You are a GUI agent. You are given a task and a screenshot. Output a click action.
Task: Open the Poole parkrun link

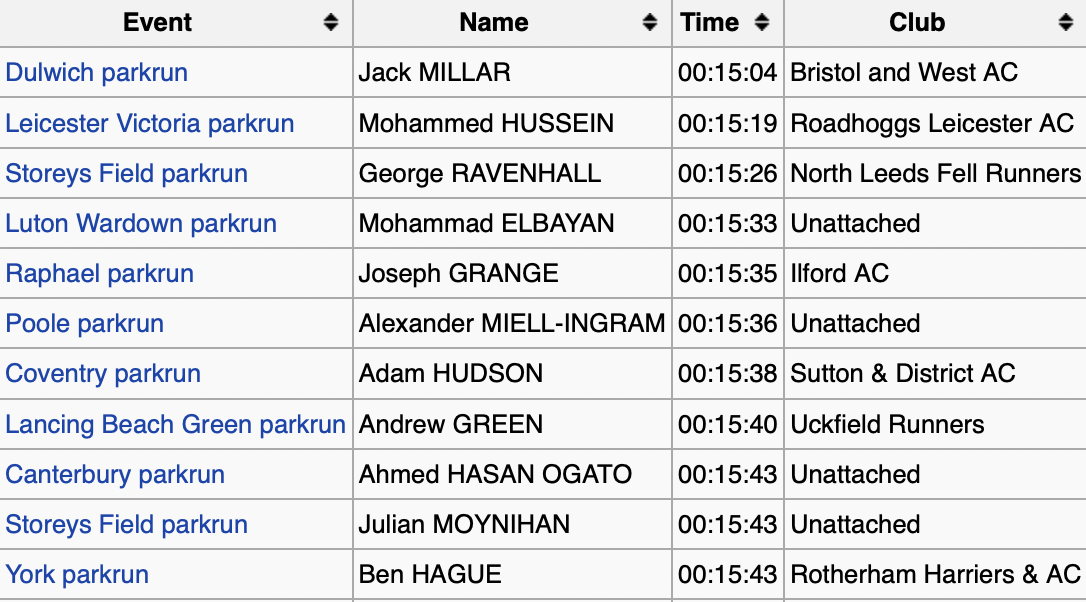[85, 323]
